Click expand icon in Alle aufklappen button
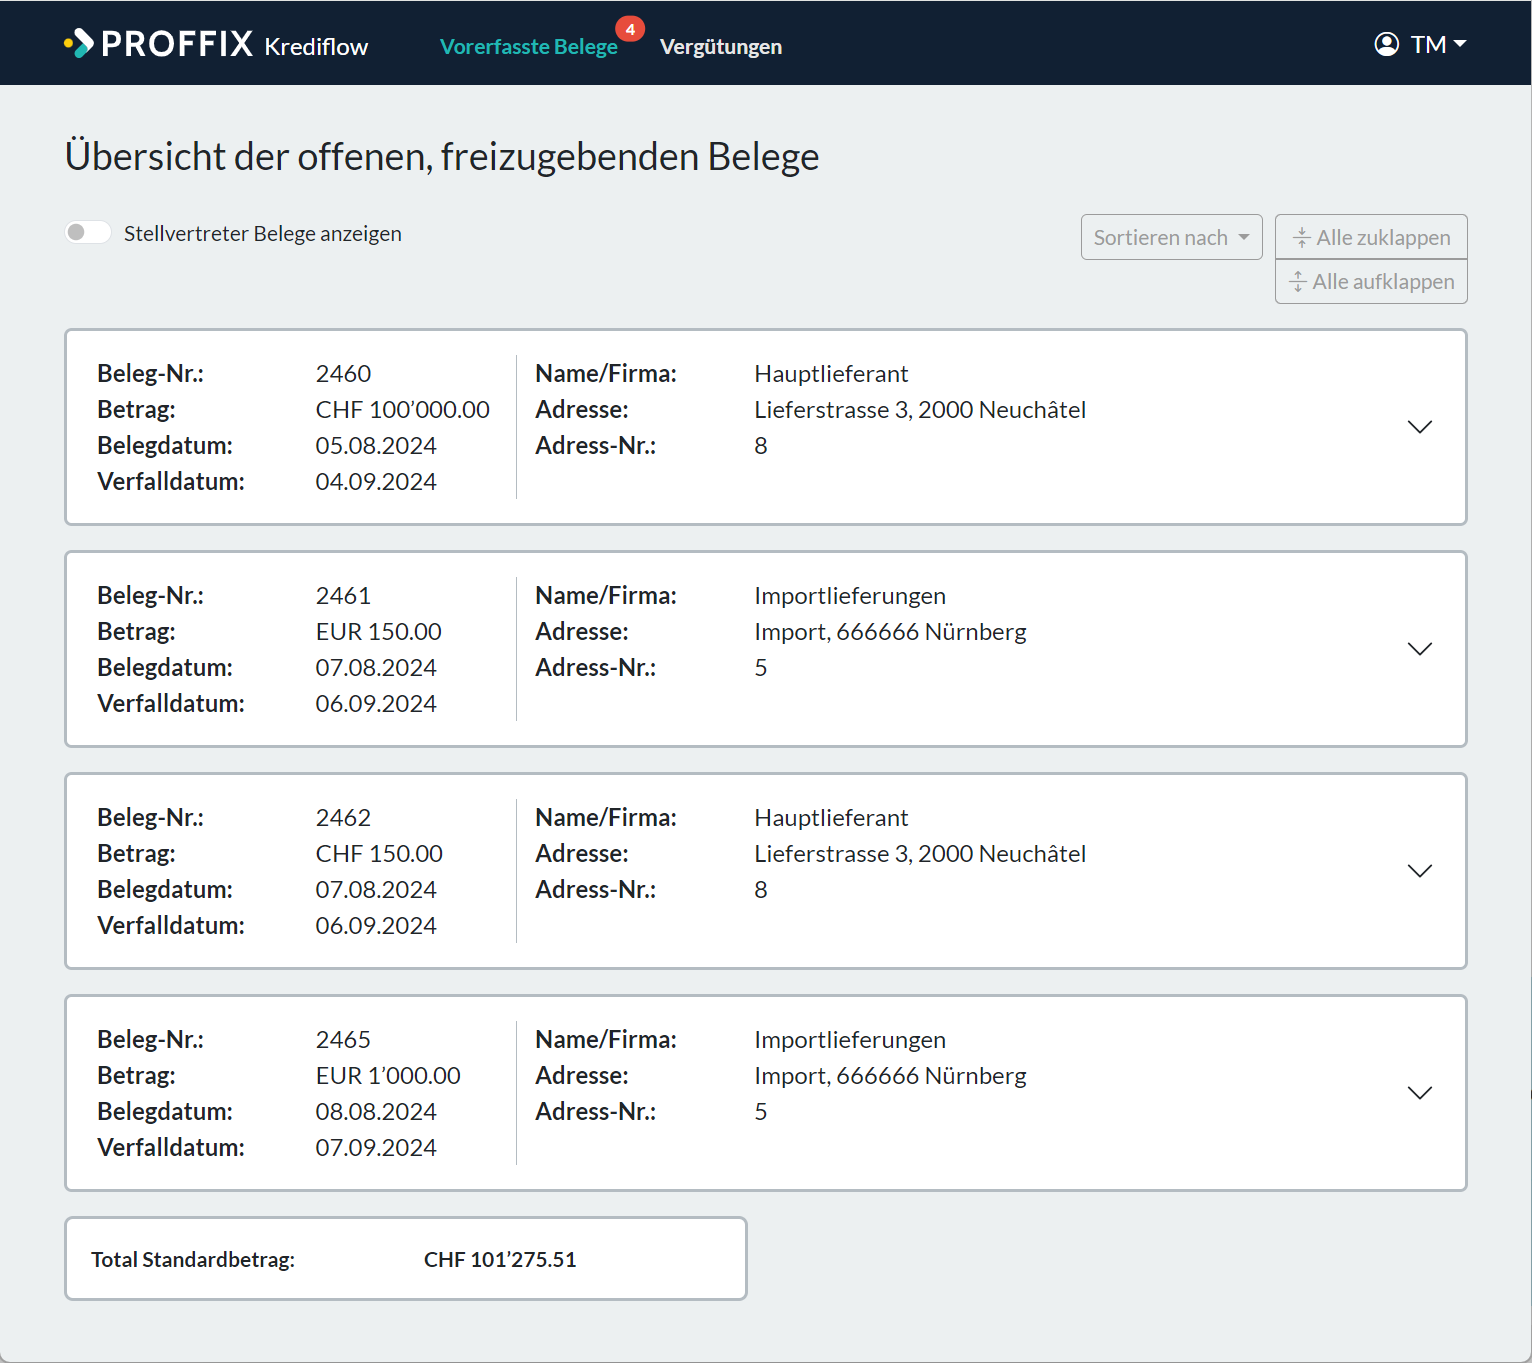This screenshot has height=1363, width=1532. coord(1298,282)
